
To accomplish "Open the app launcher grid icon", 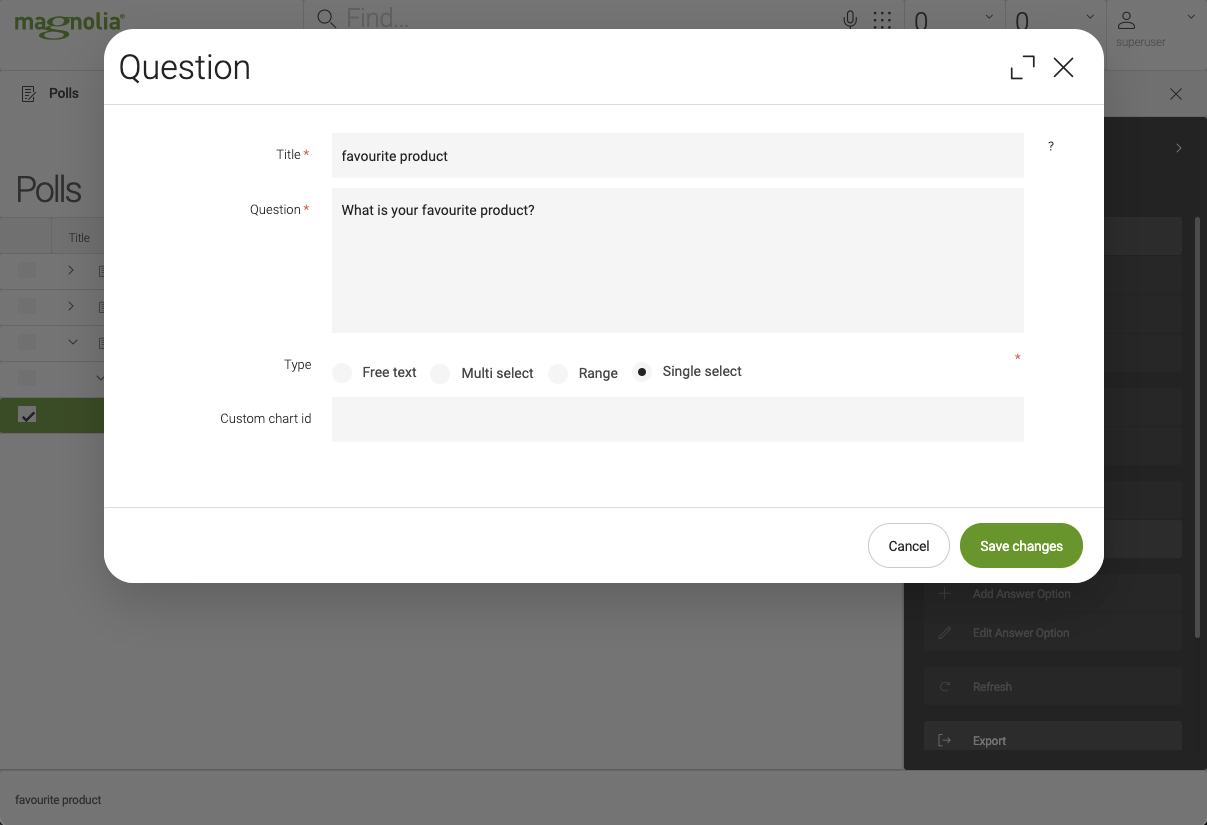I will point(881,18).
